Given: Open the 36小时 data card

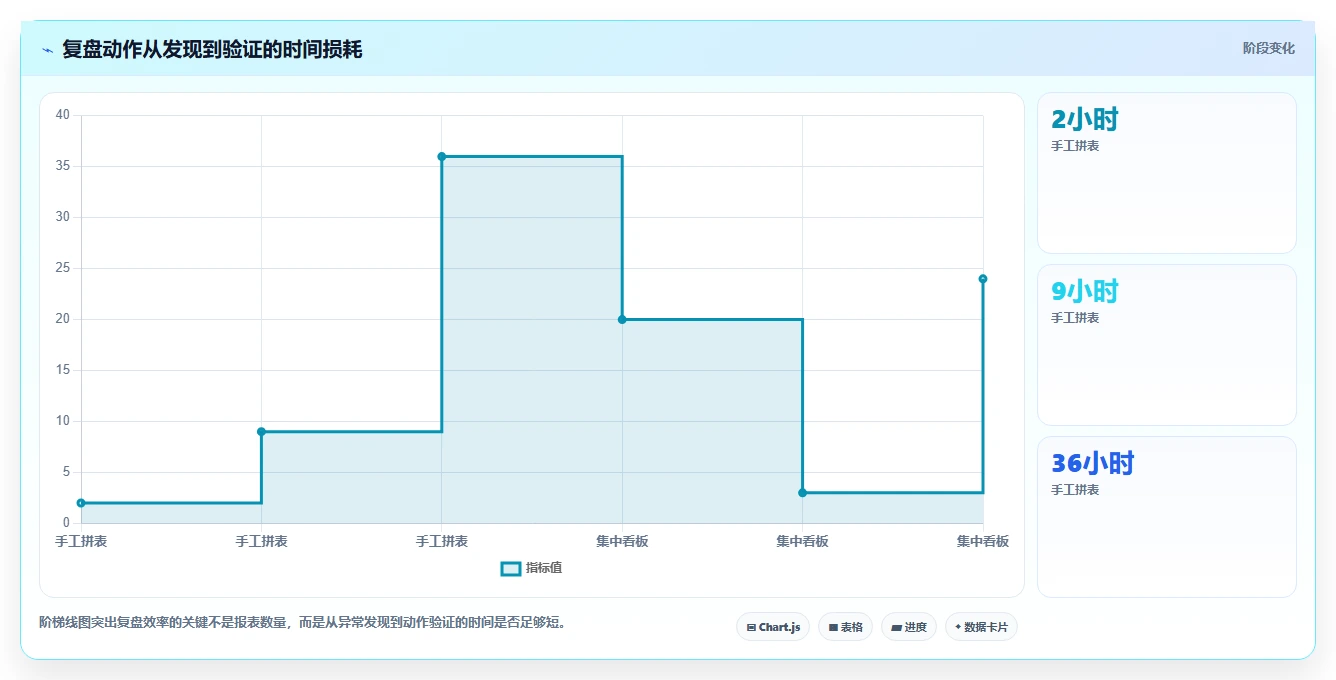Looking at the screenshot, I should [1167, 517].
